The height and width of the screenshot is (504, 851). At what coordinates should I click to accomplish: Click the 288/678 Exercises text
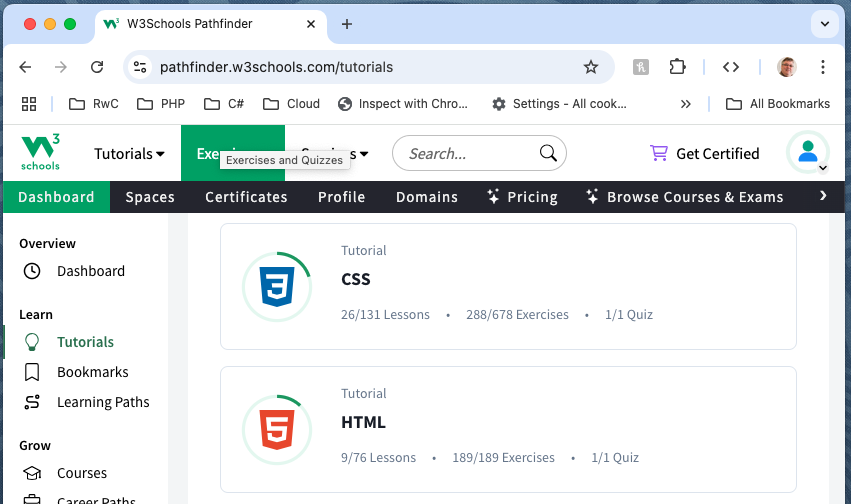click(517, 315)
